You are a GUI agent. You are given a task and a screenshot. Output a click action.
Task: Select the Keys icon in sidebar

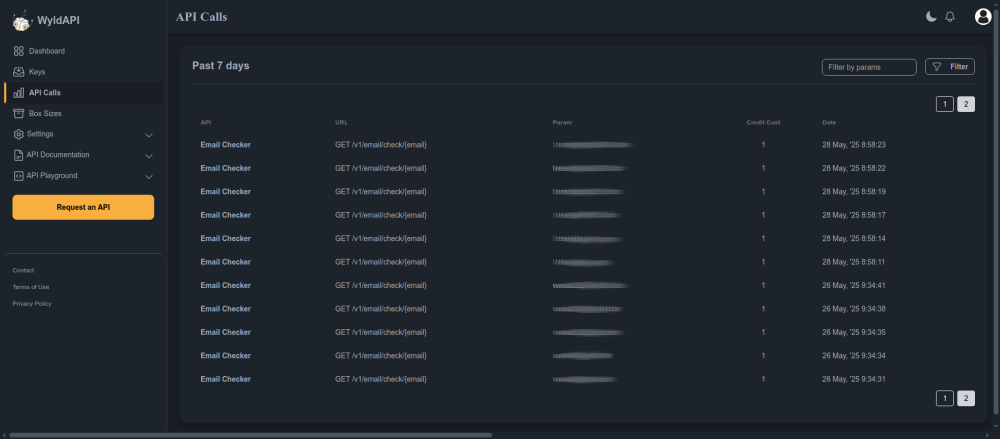coord(18,72)
